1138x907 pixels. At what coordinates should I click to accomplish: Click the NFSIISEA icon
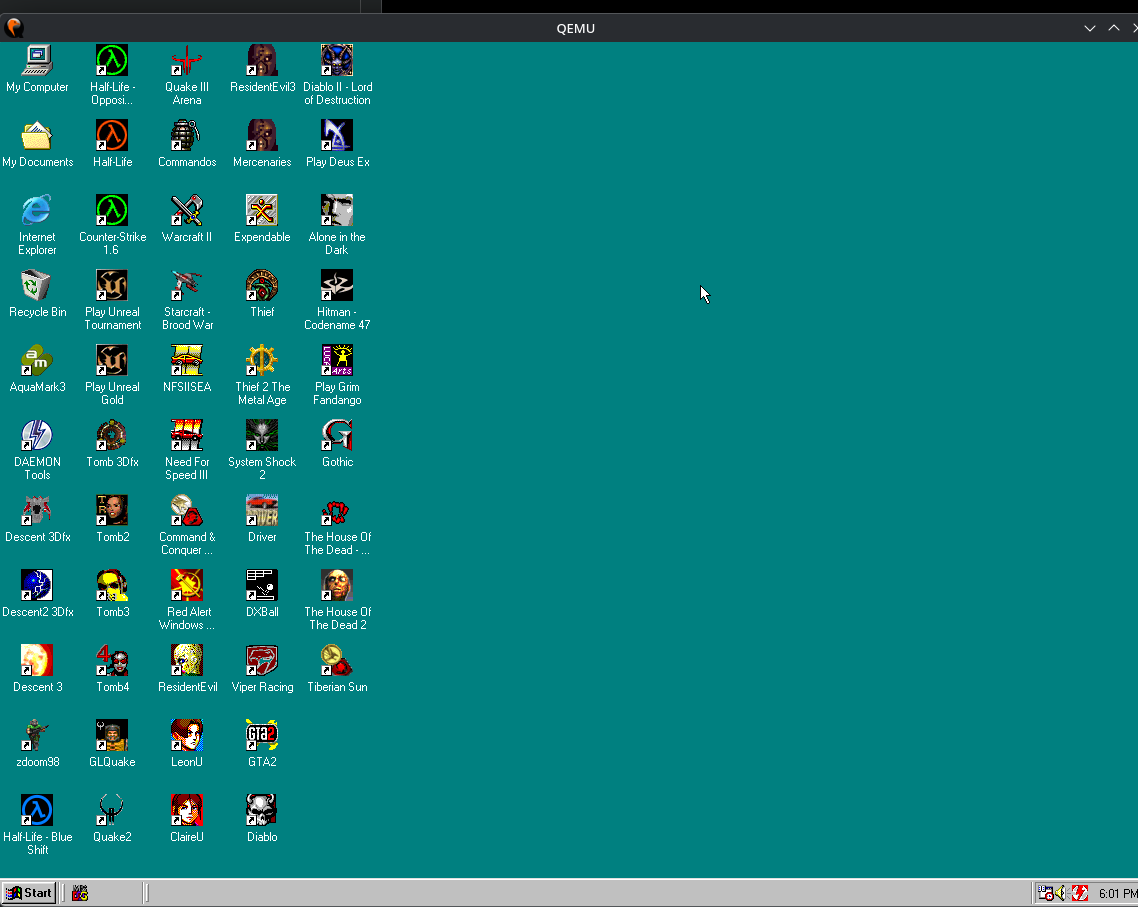pyautogui.click(x=187, y=360)
